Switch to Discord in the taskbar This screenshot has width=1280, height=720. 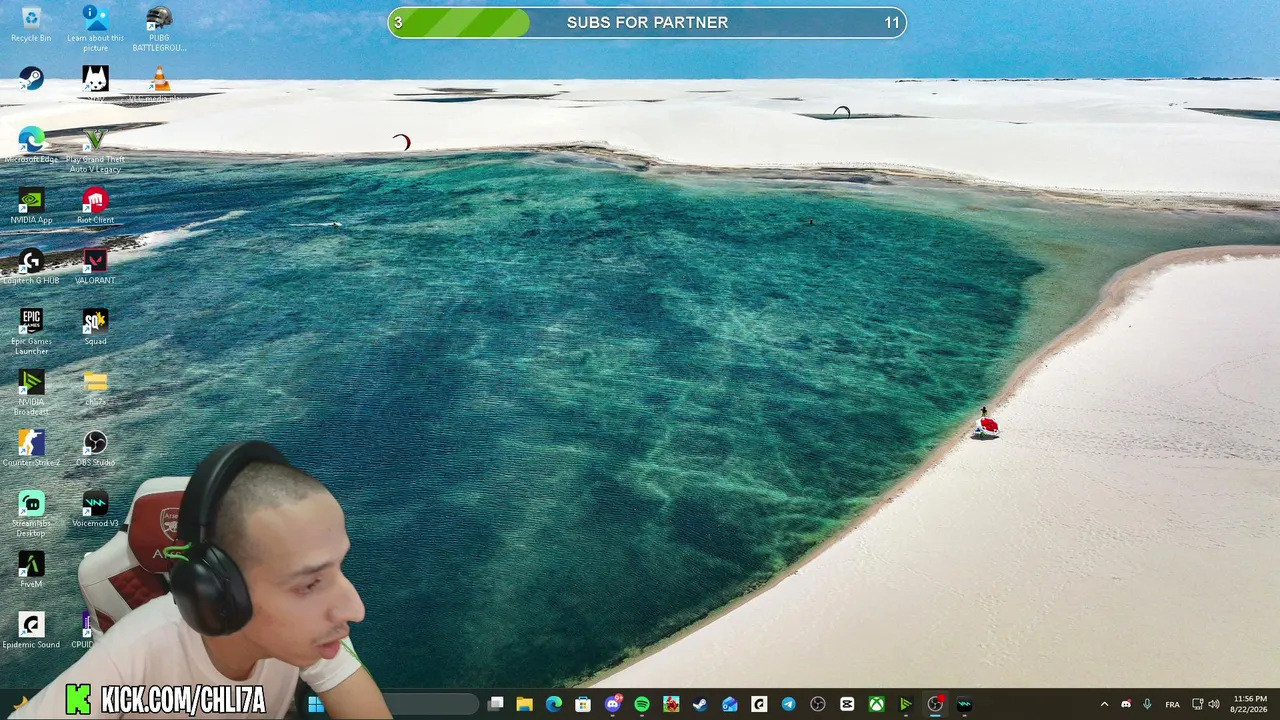(x=613, y=704)
